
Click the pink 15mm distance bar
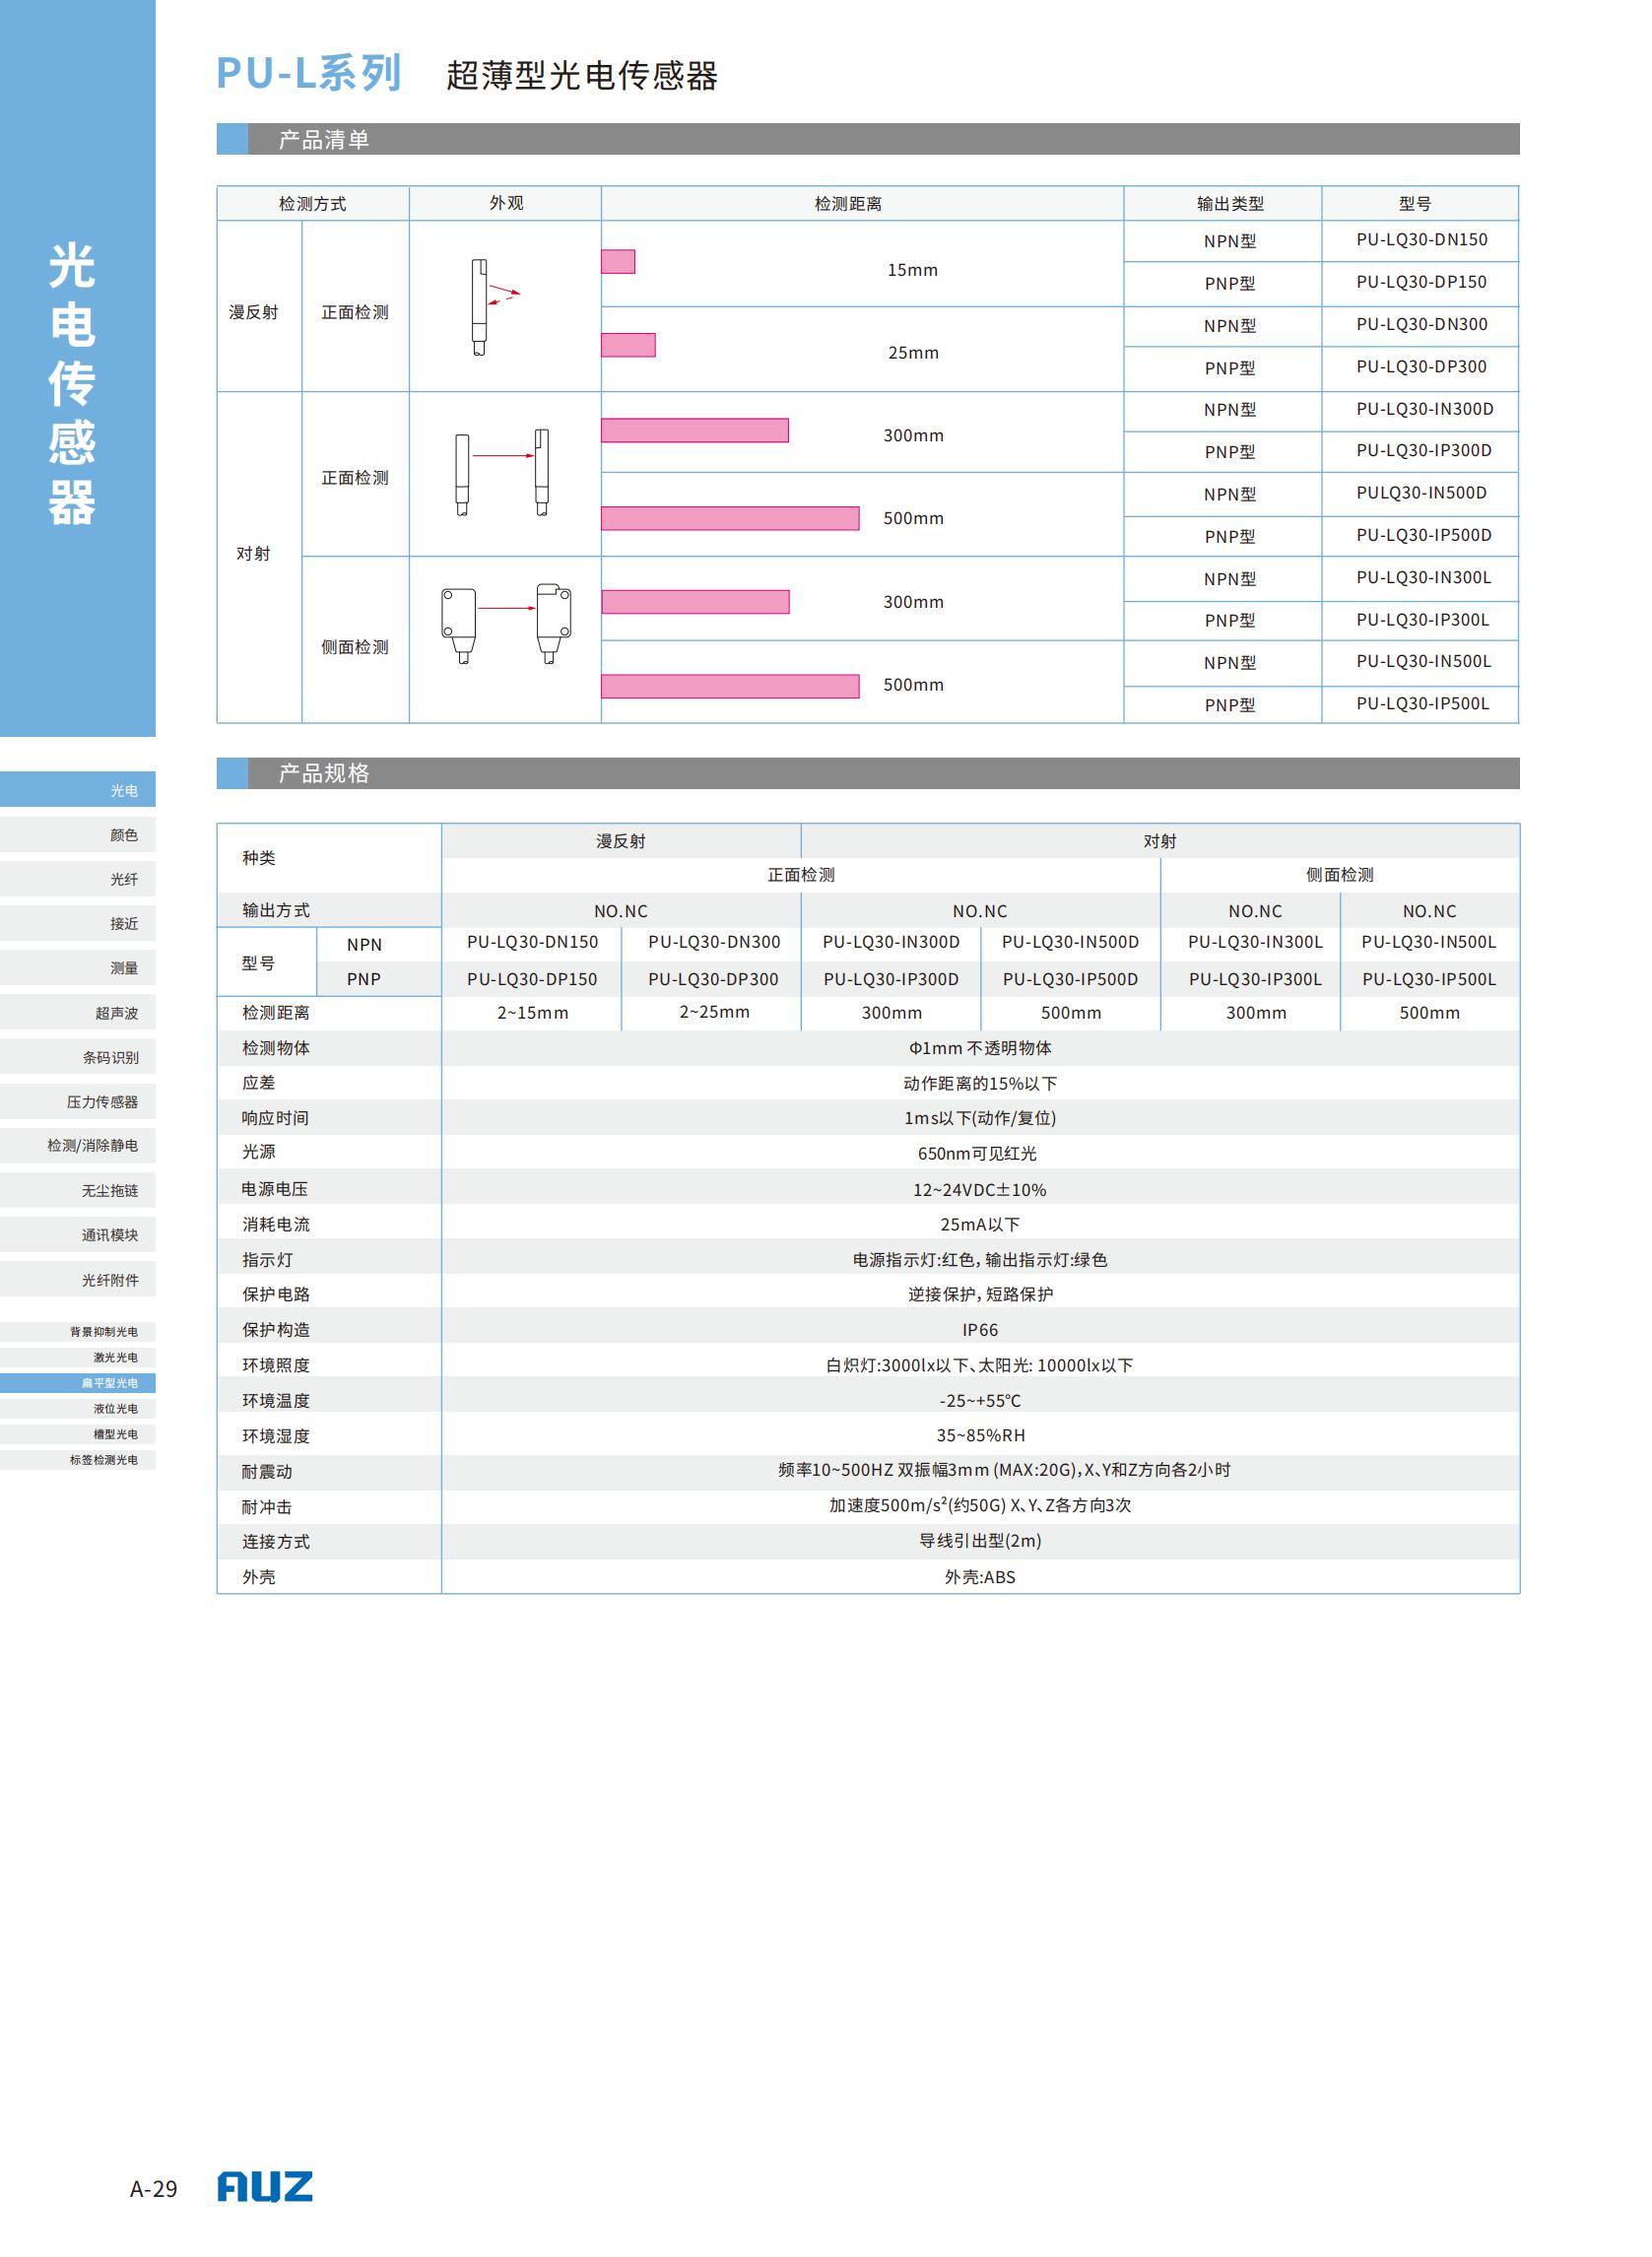618,262
